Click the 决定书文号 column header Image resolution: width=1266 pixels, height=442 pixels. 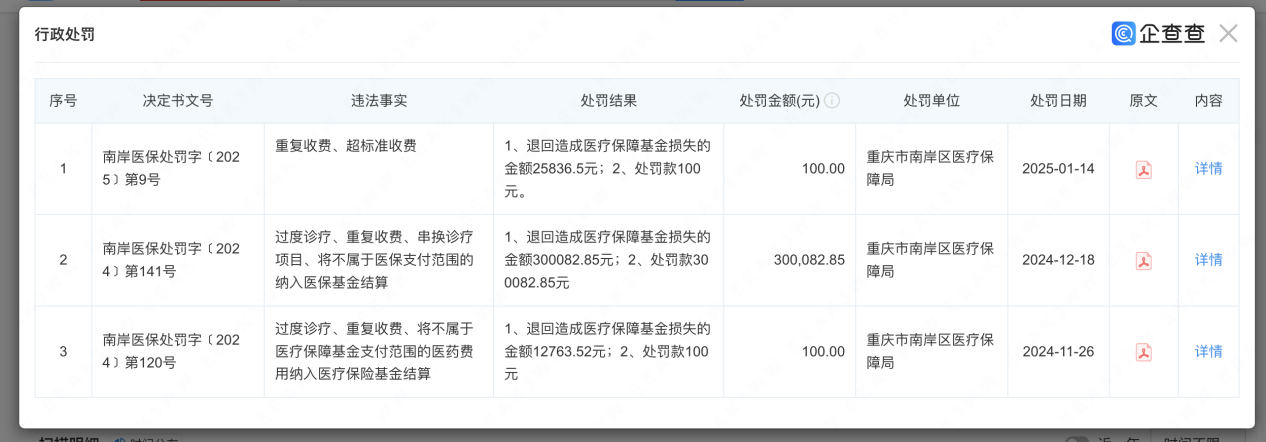pyautogui.click(x=178, y=101)
